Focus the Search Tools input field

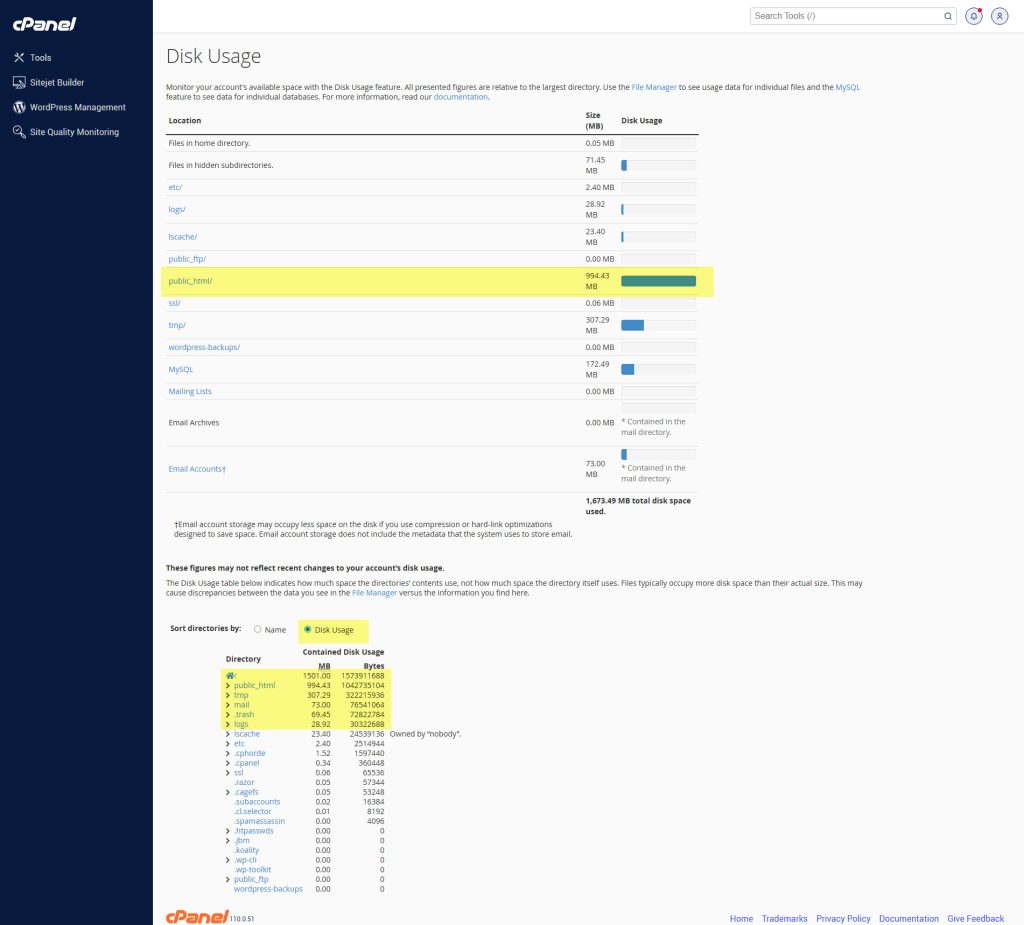point(845,16)
